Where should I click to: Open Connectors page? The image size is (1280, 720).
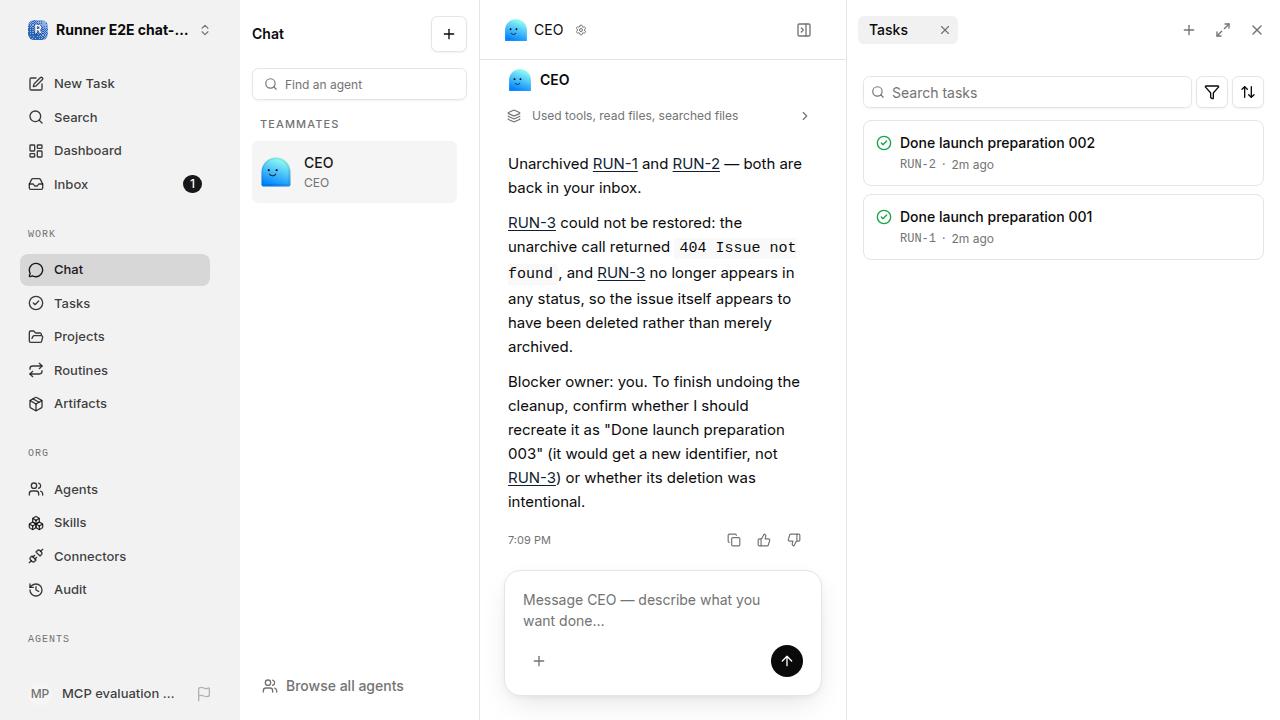pyautogui.click(x=115, y=556)
